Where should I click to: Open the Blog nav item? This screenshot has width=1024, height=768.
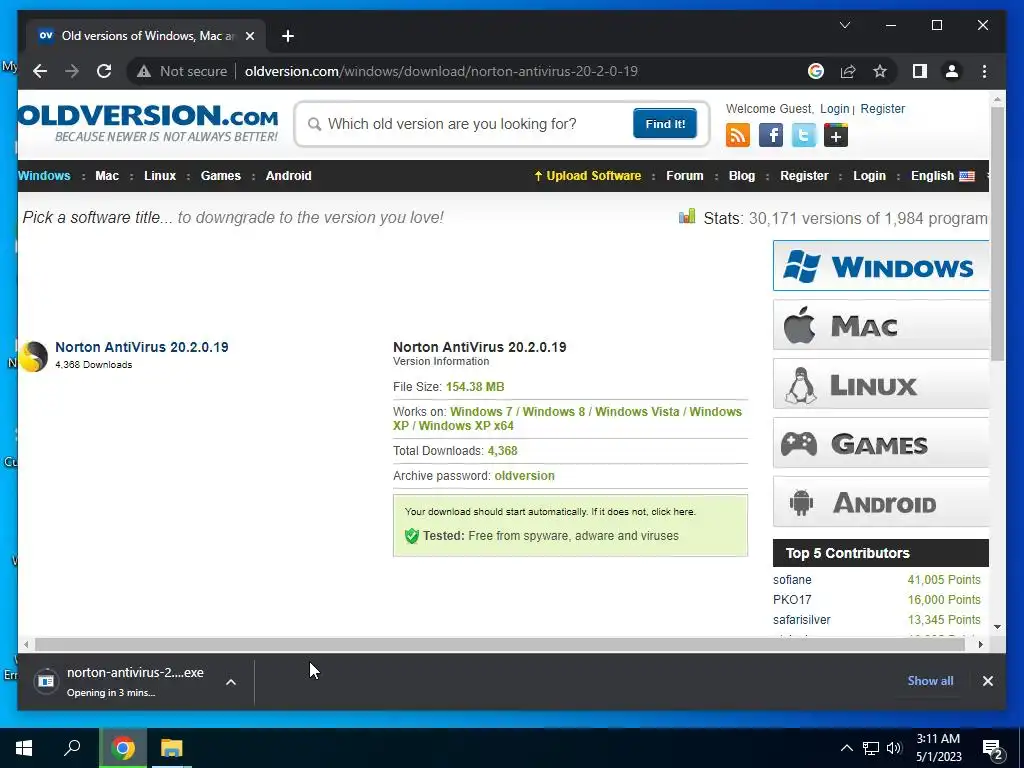tap(742, 176)
